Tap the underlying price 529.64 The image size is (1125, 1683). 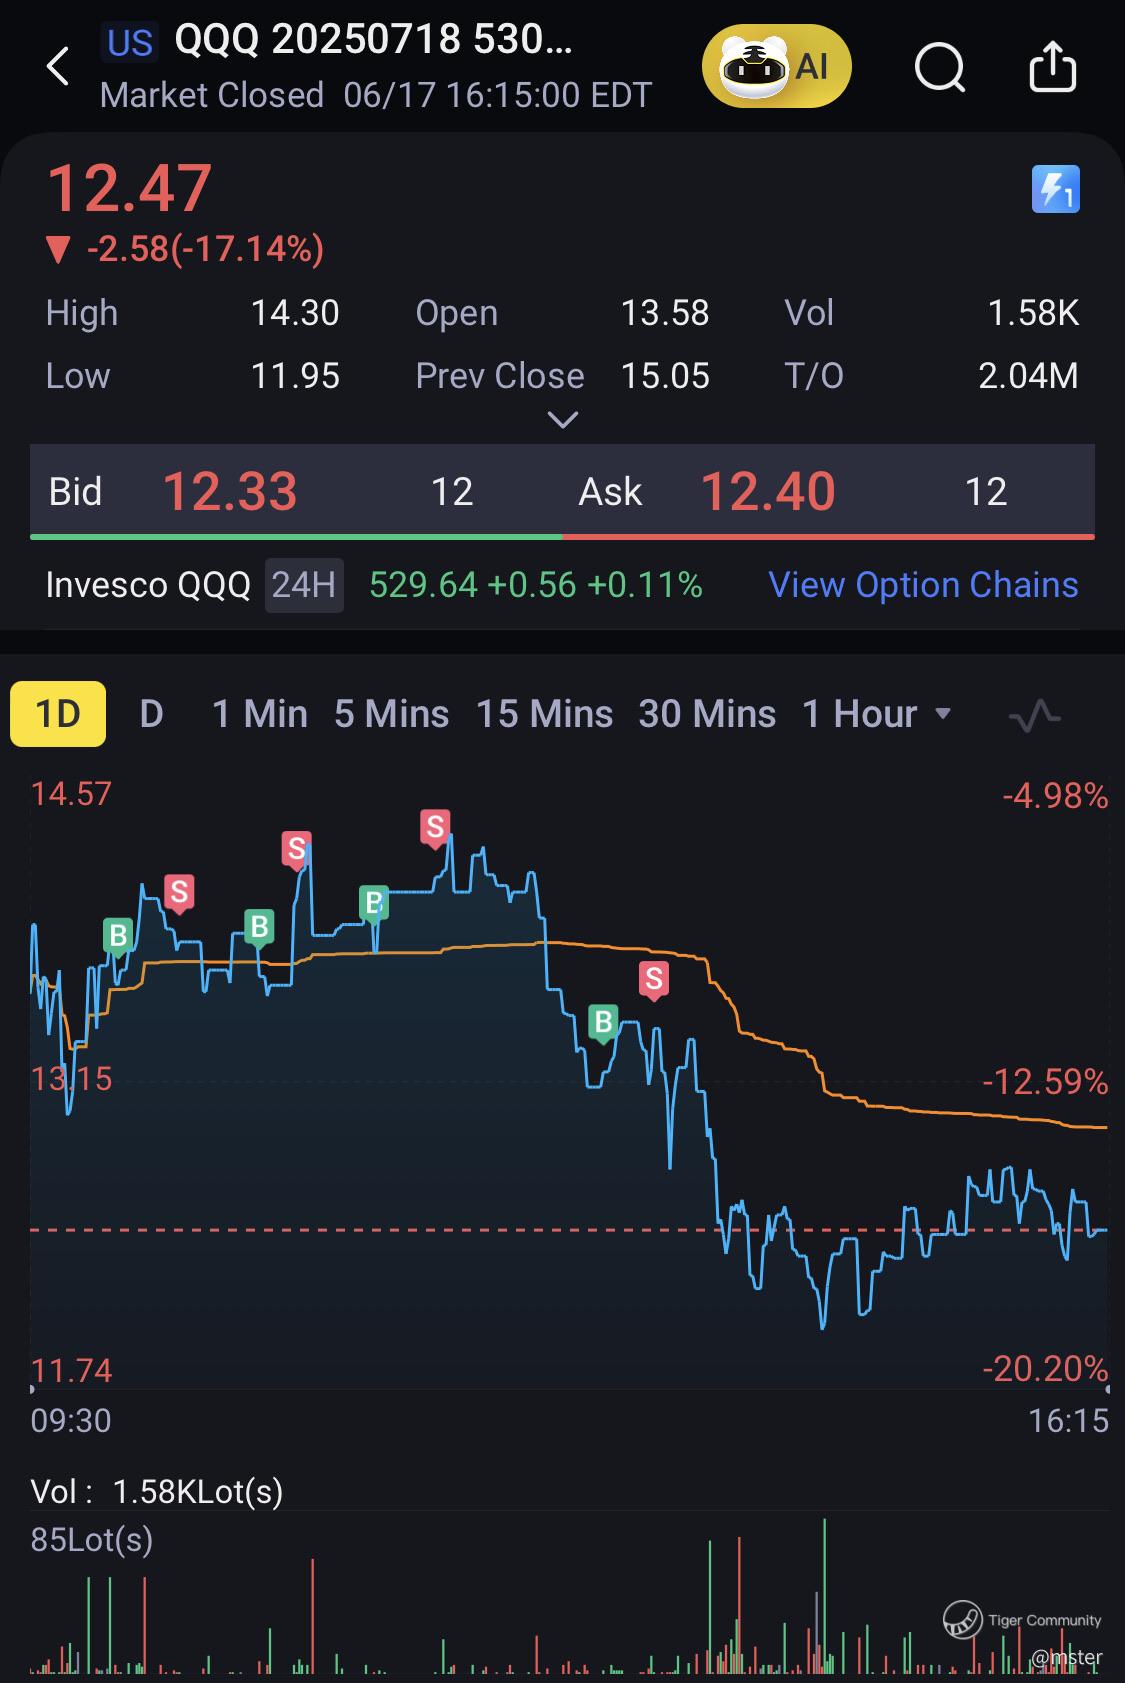[x=424, y=585]
